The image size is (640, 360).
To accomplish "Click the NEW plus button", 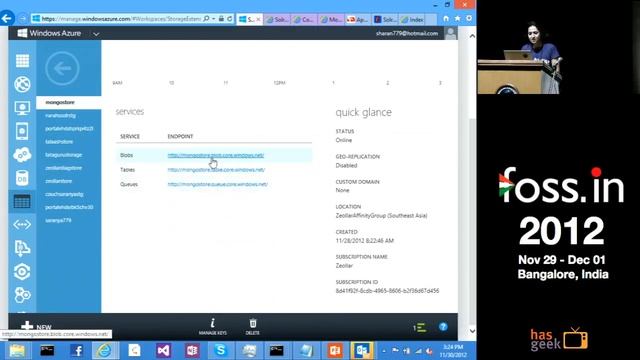I will (x=36, y=327).
